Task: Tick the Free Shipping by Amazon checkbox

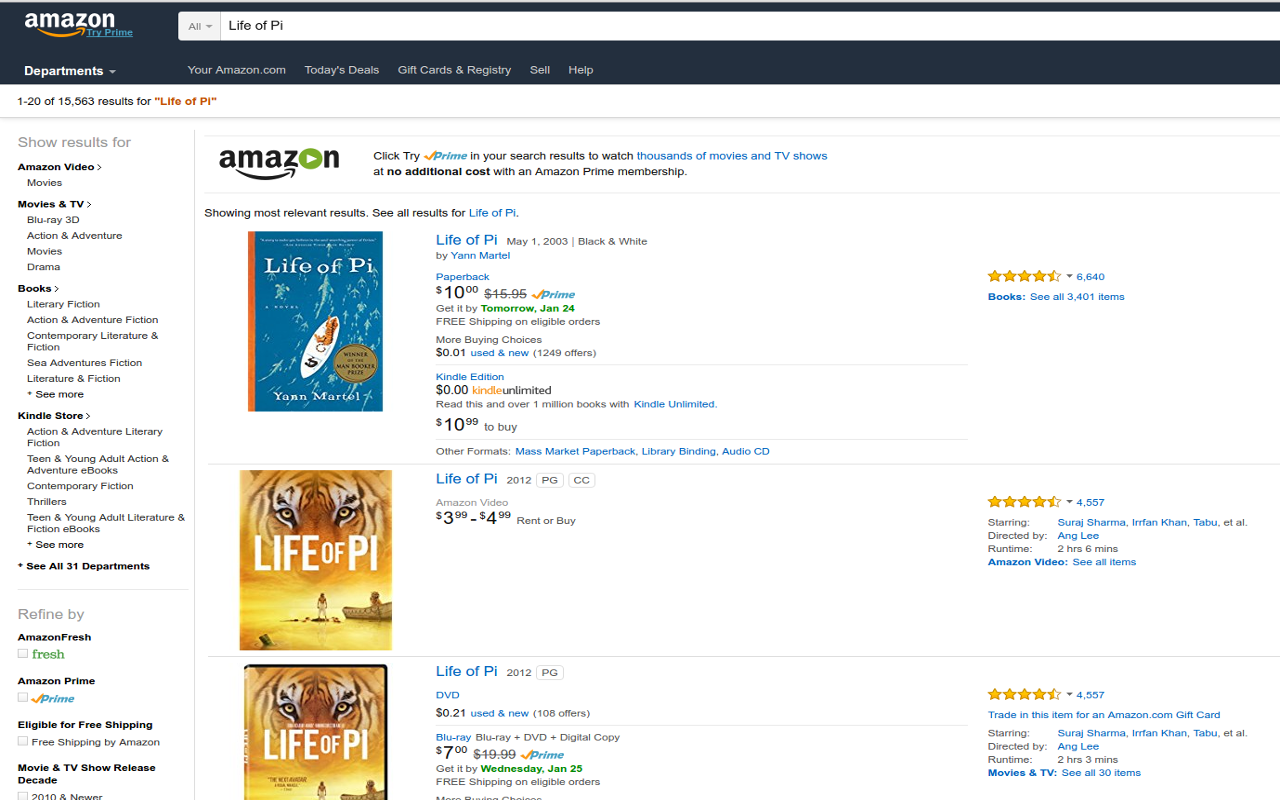Action: click(23, 742)
